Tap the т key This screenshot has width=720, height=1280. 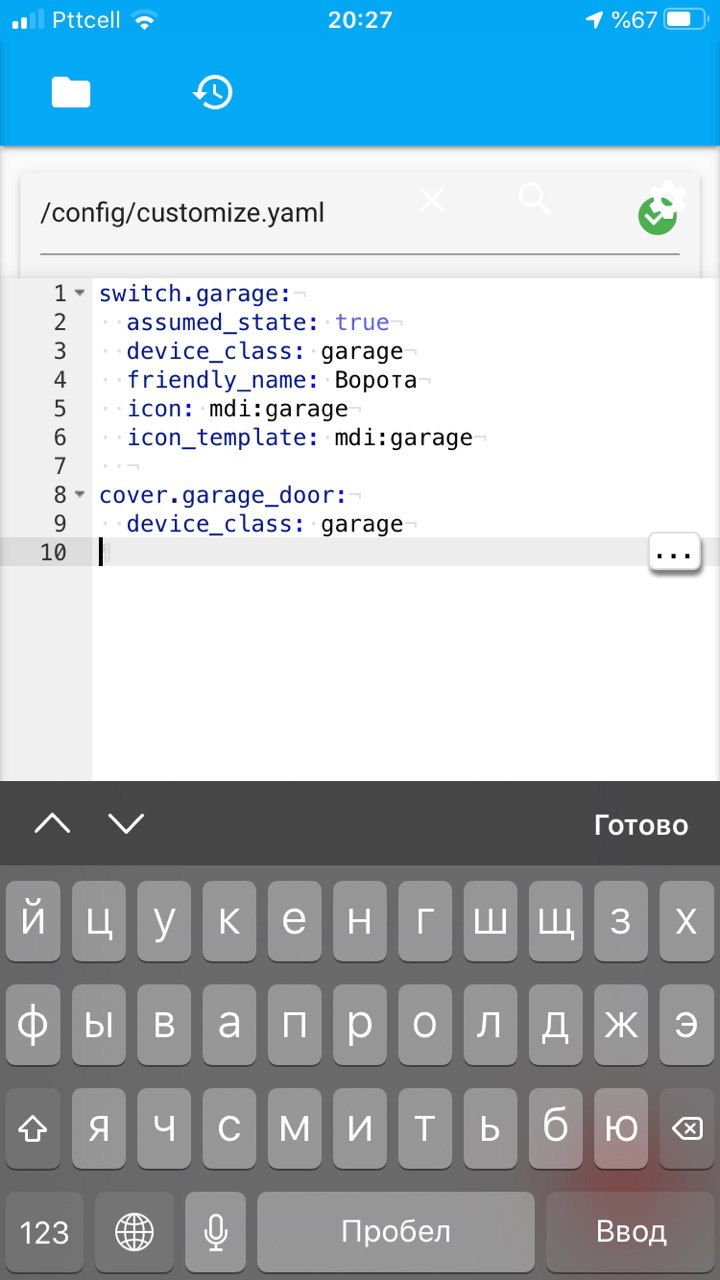[x=425, y=1129]
